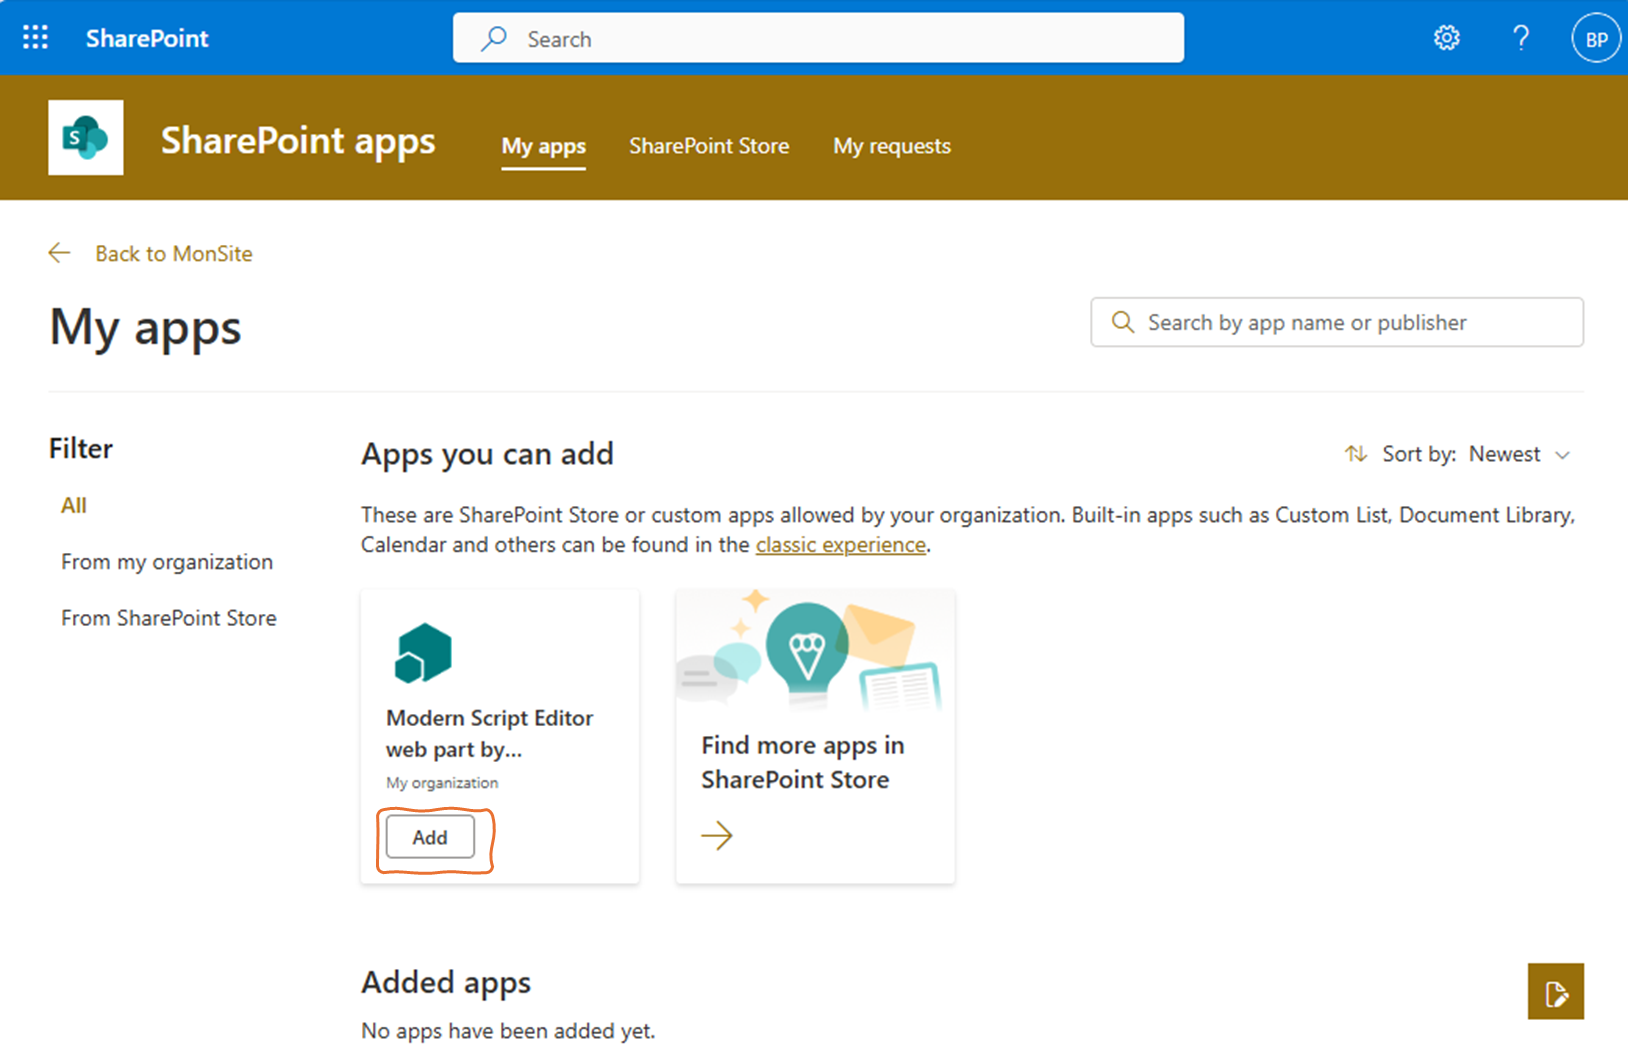
Task: Add the Modern Script Editor web part
Action: click(x=430, y=837)
